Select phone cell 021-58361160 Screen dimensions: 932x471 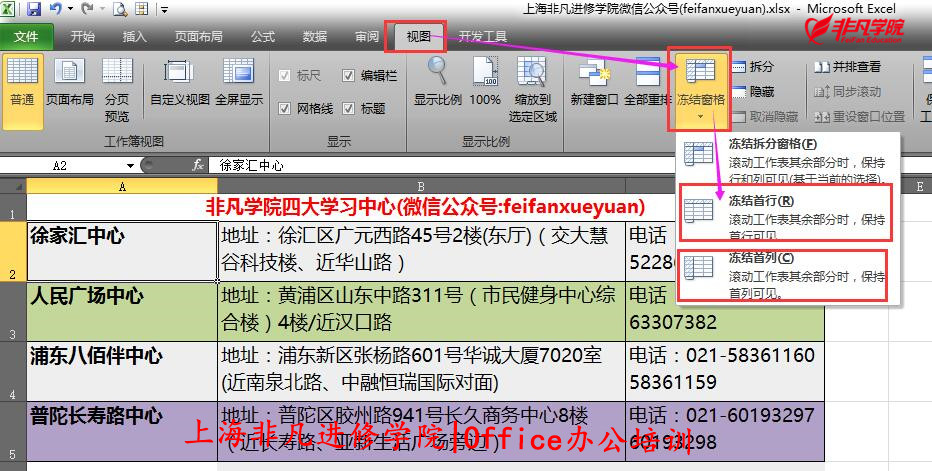[x=725, y=371]
